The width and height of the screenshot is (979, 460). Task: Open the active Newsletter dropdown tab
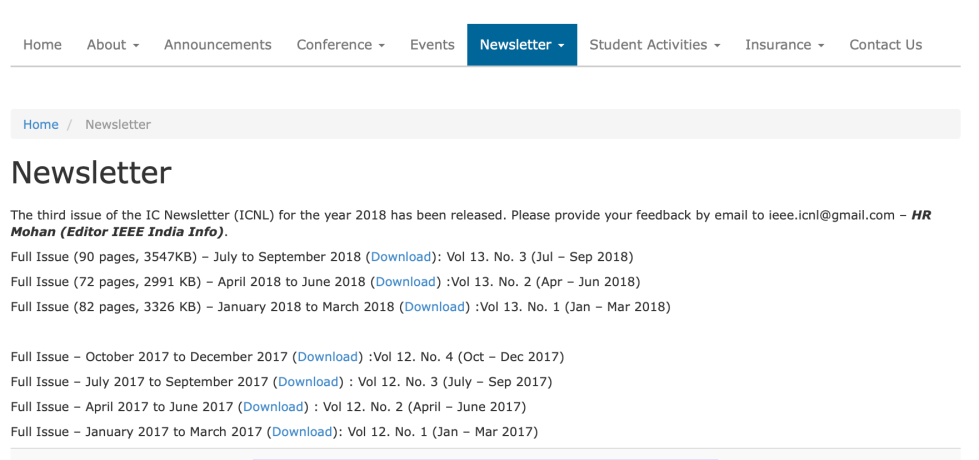point(521,45)
